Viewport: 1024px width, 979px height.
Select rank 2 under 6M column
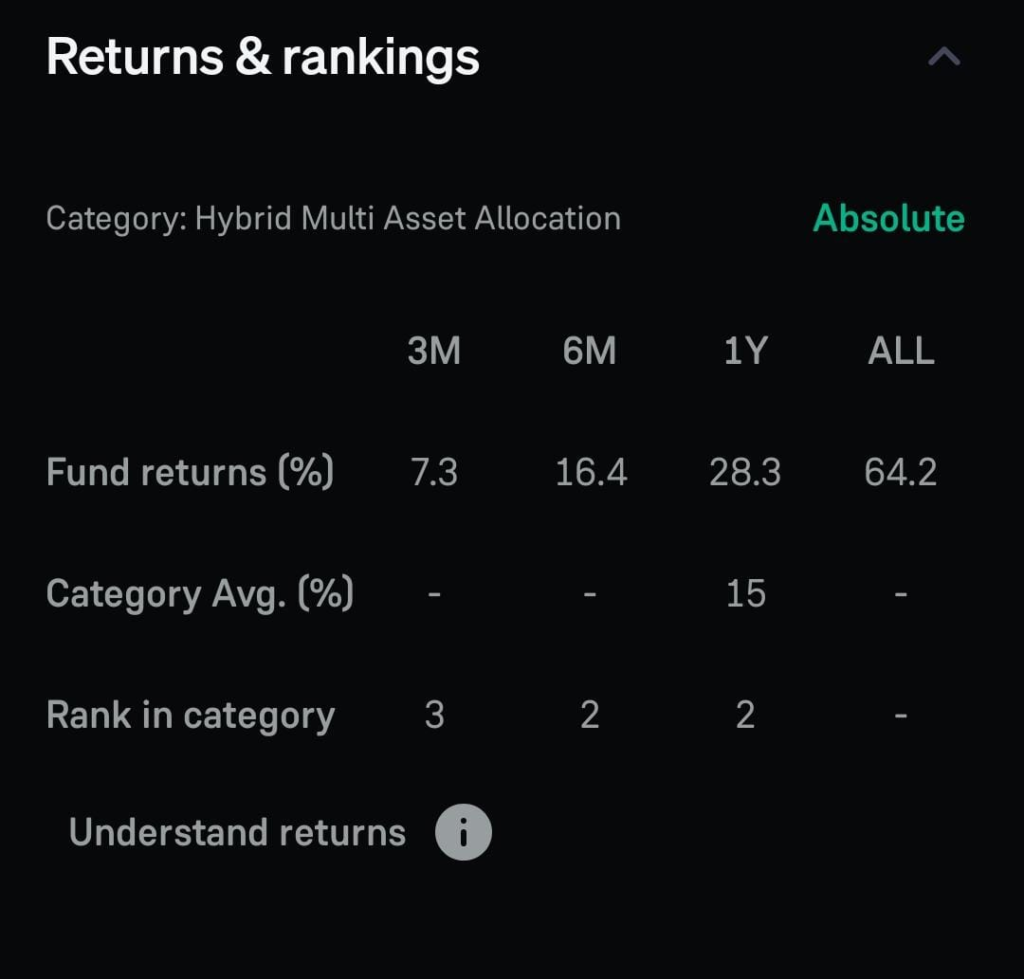tap(590, 714)
